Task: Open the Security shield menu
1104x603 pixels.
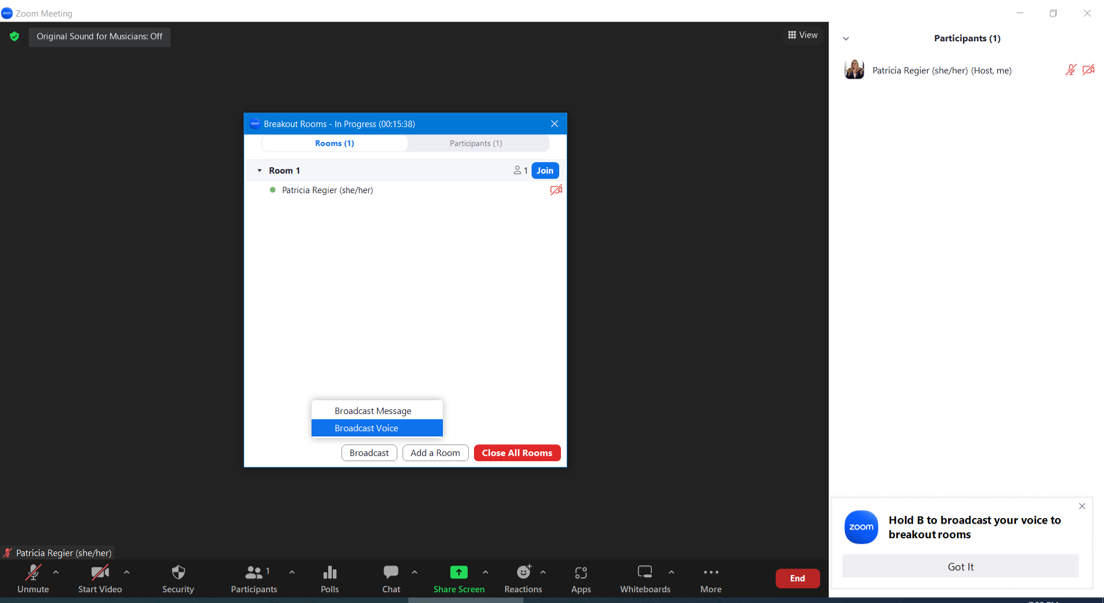Action: pos(178,578)
